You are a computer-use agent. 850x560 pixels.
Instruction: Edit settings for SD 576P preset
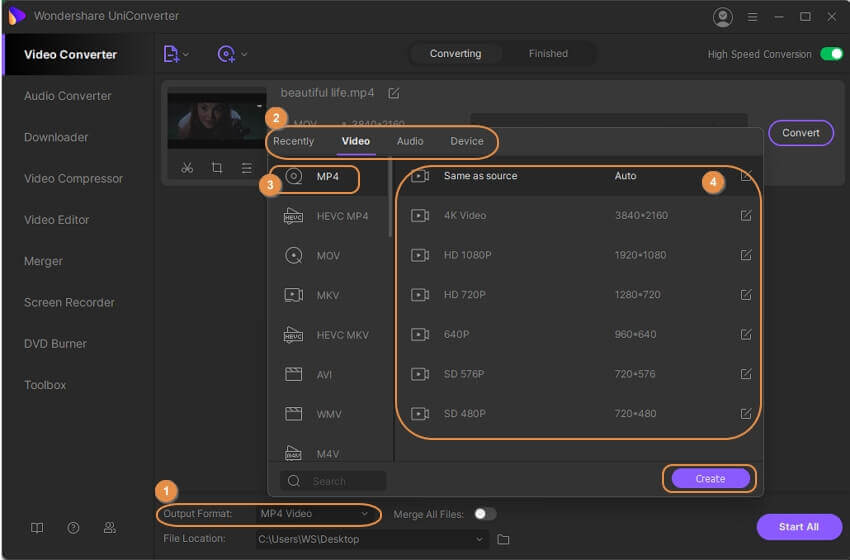[x=746, y=374]
